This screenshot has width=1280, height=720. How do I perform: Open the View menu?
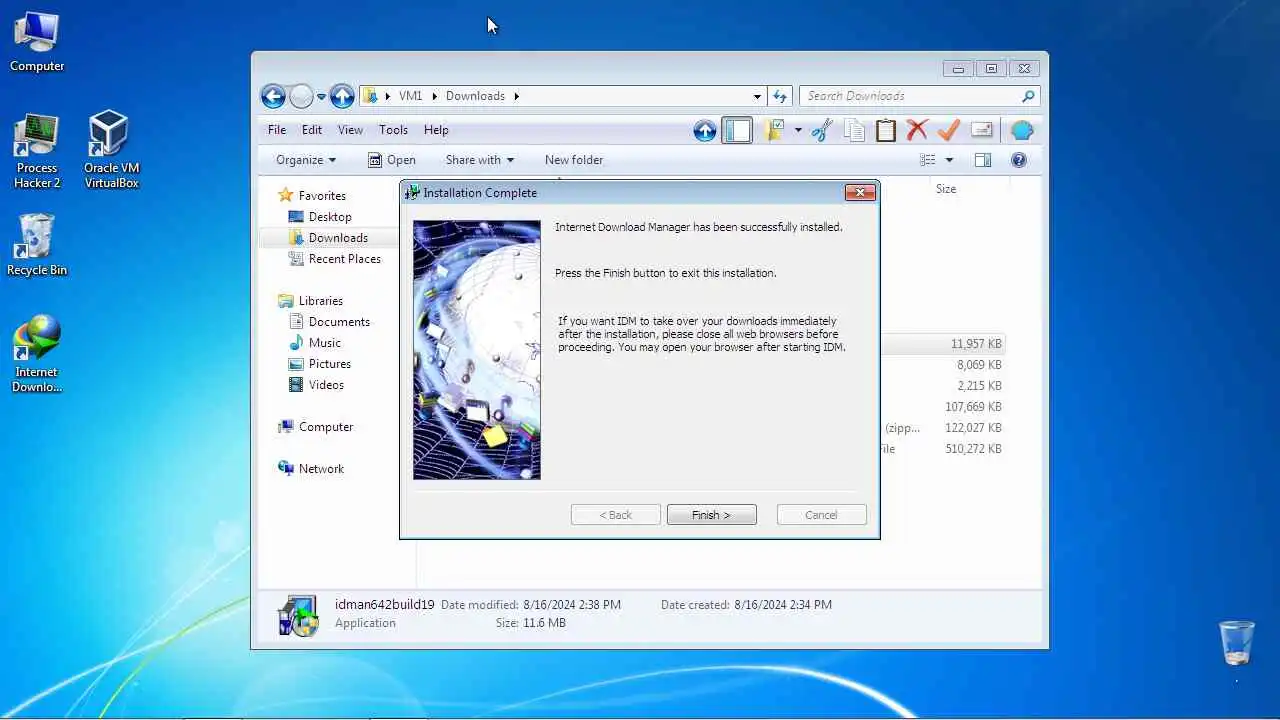(x=350, y=130)
